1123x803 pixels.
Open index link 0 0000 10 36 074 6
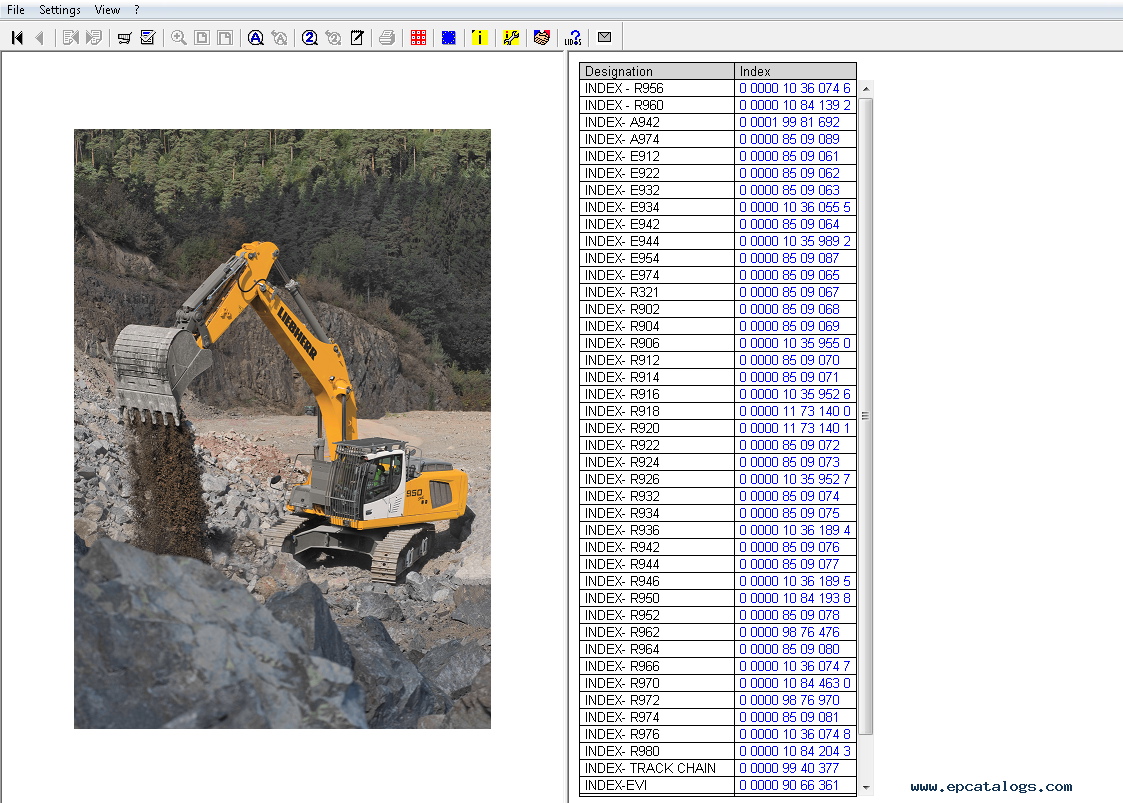click(795, 88)
